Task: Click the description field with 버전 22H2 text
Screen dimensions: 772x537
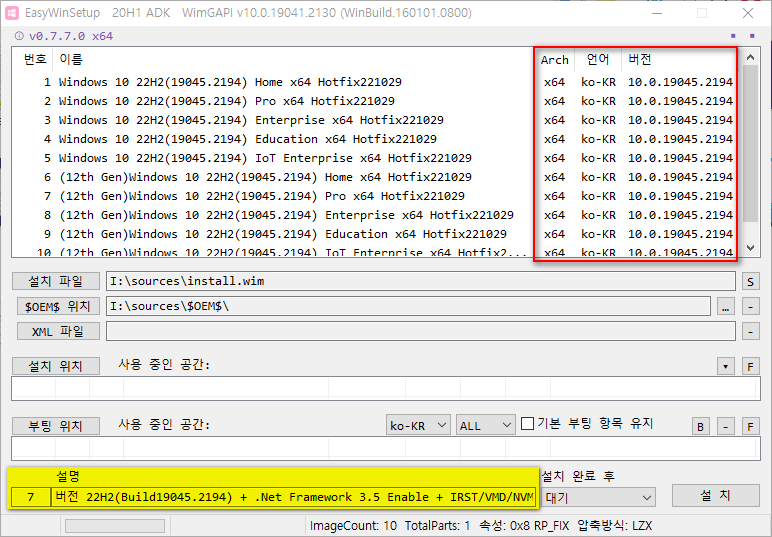Action: [x=293, y=497]
